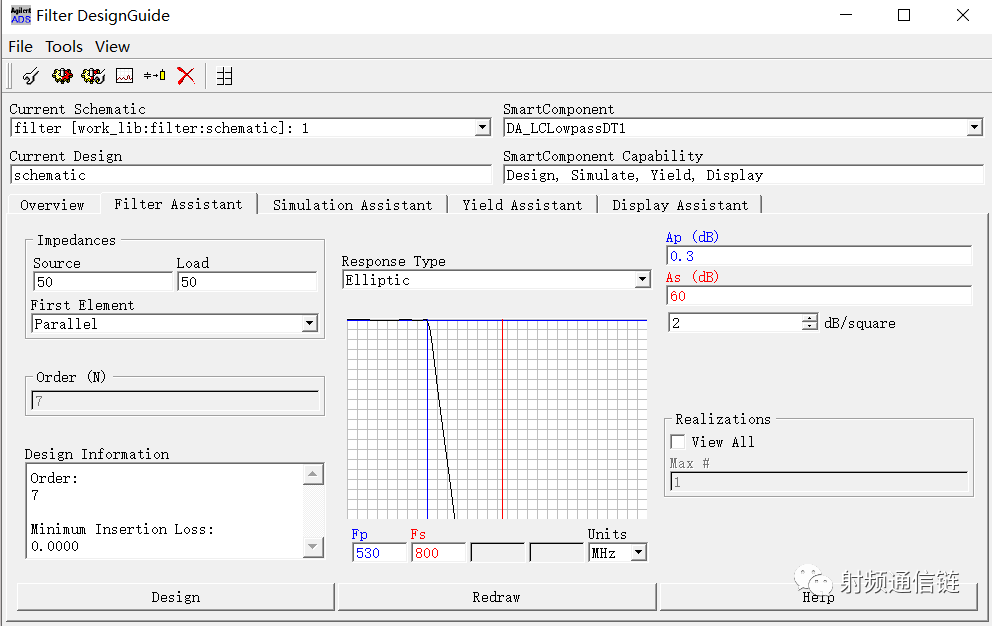
Task: Click Design Information scroll down arrow
Action: pyautogui.click(x=313, y=546)
